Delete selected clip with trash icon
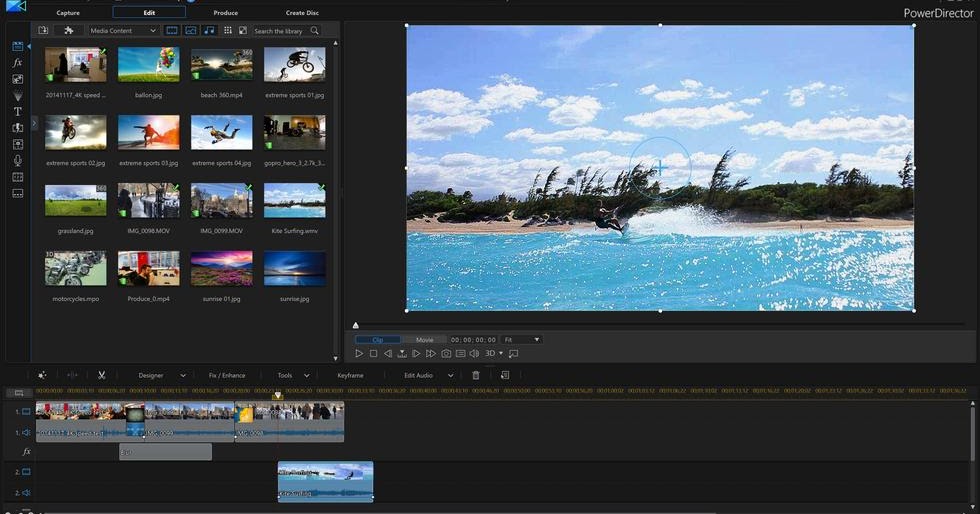The height and width of the screenshot is (514, 980). pos(476,375)
